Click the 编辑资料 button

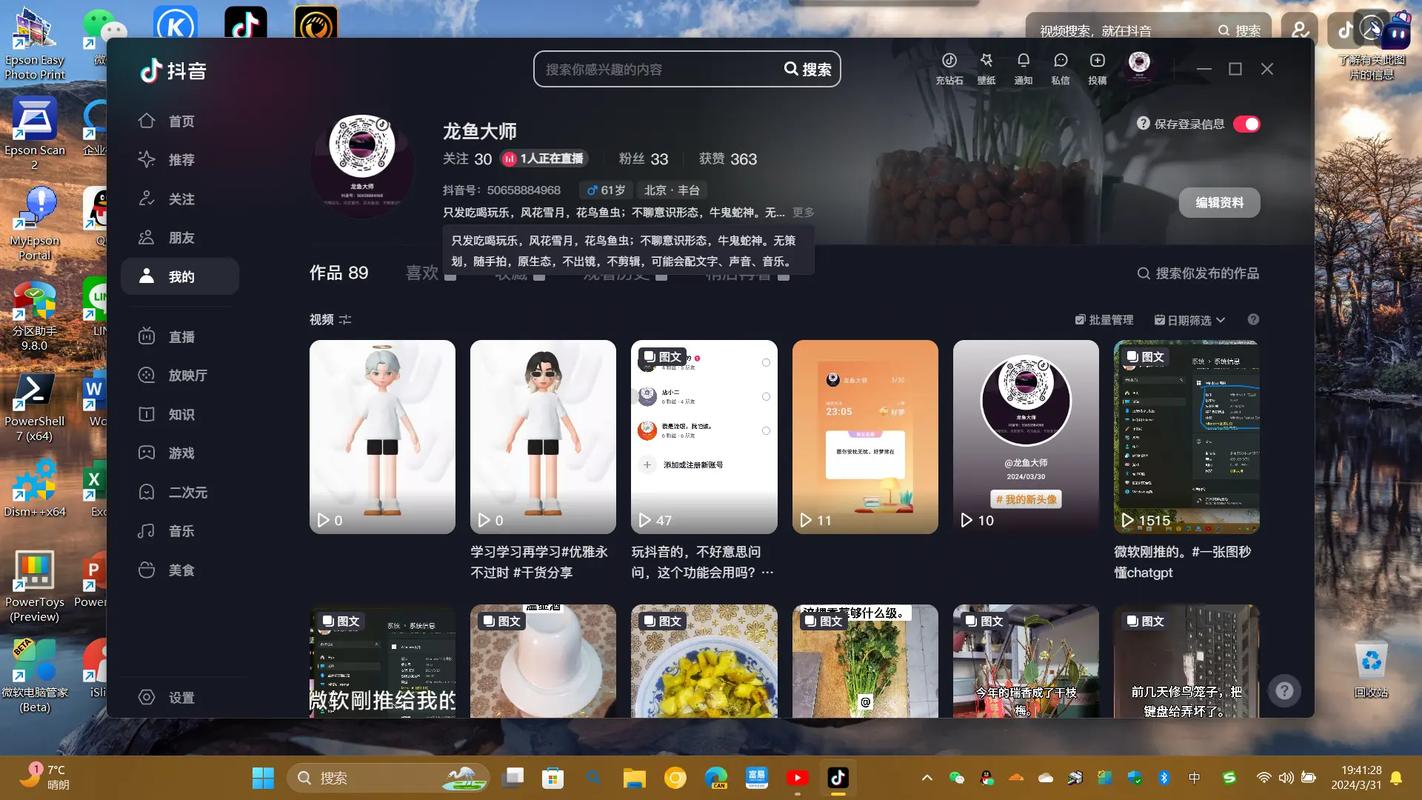click(x=1218, y=202)
